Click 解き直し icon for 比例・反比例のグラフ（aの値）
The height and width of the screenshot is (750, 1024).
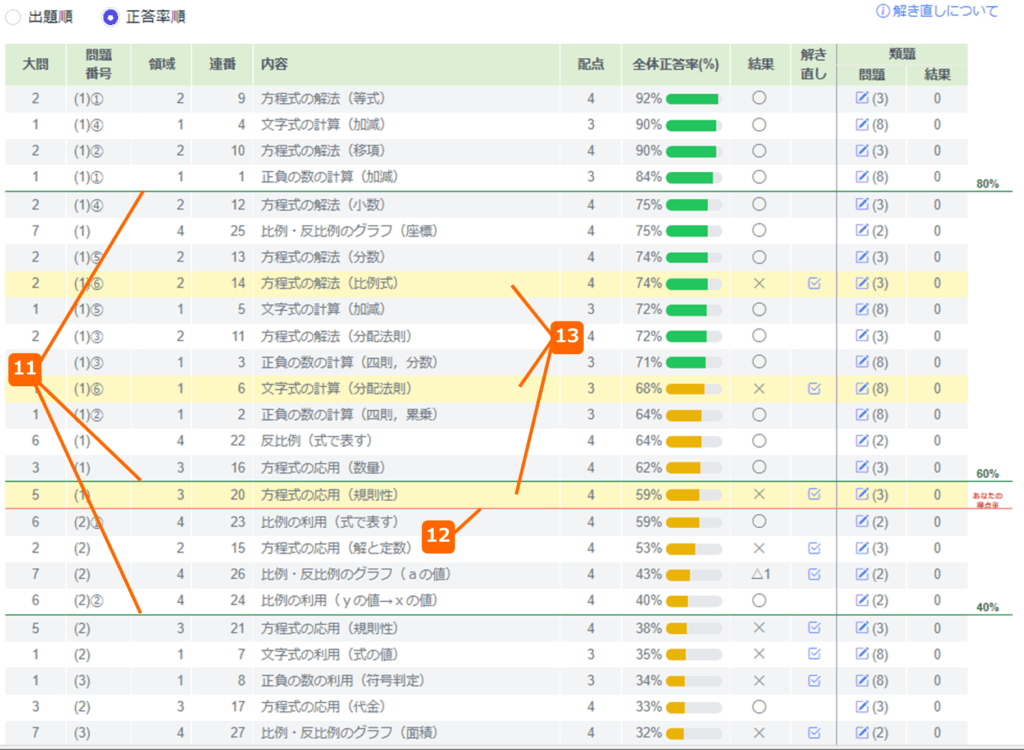814,574
